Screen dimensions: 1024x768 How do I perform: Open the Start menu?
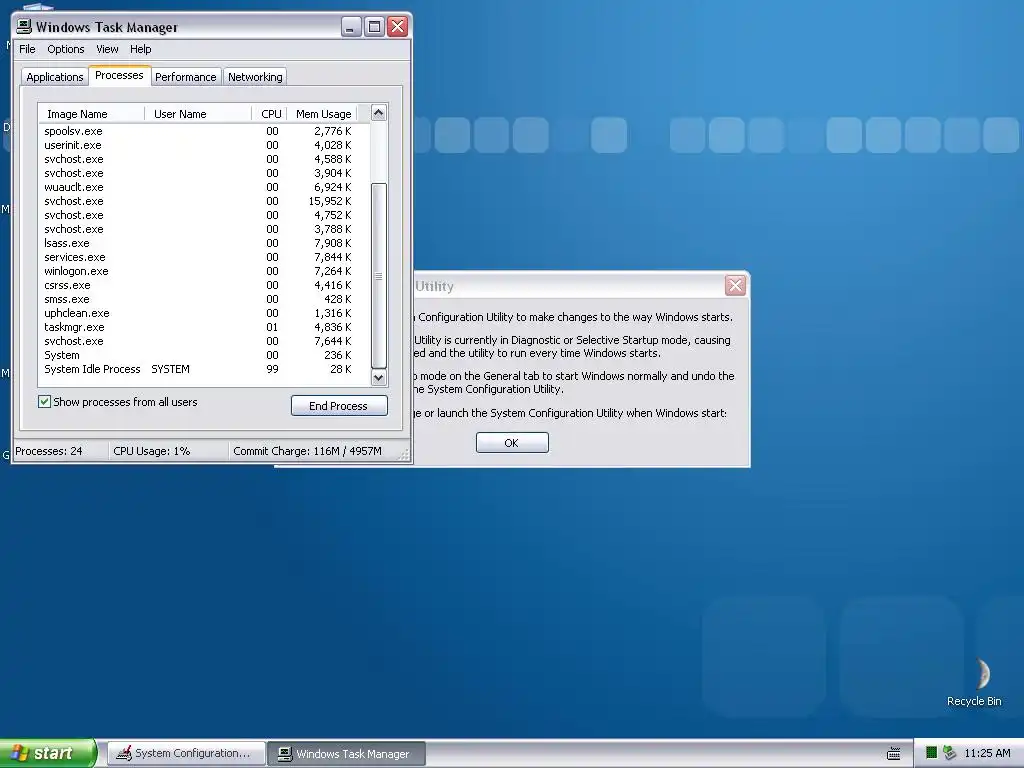[48, 753]
